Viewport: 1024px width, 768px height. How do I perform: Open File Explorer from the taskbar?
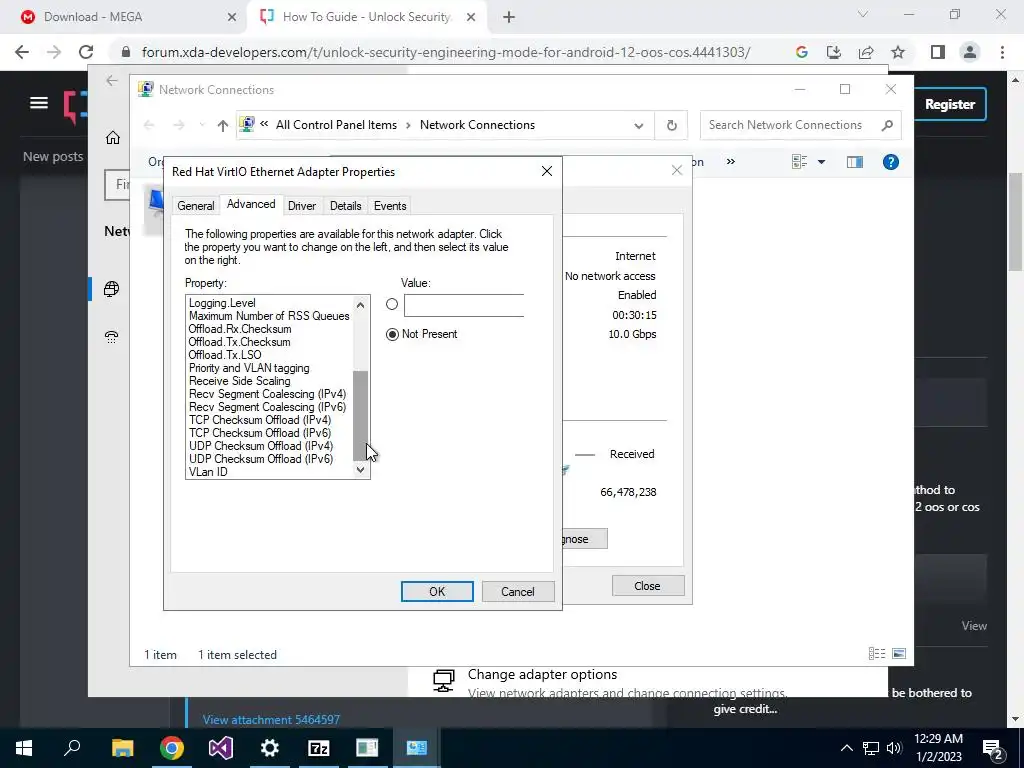point(123,748)
